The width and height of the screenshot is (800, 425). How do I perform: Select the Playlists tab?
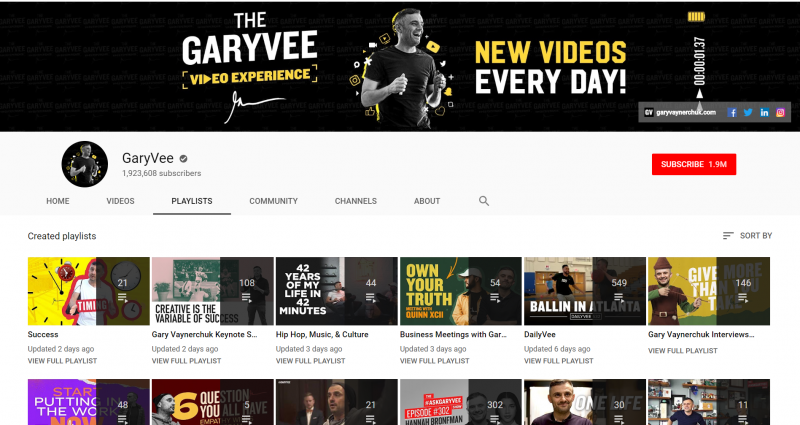pyautogui.click(x=192, y=201)
